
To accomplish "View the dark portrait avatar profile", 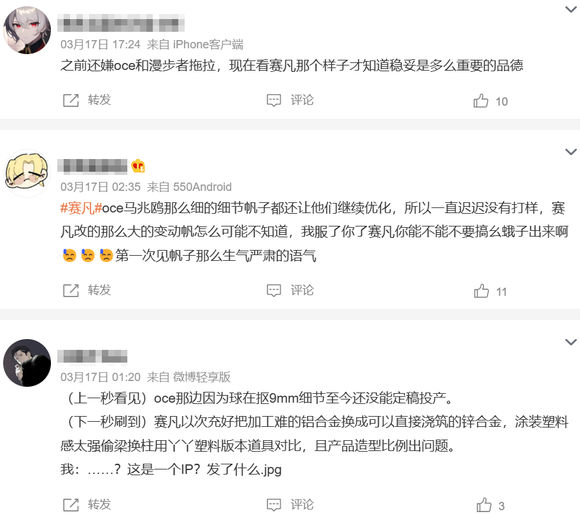I will (x=27, y=363).
